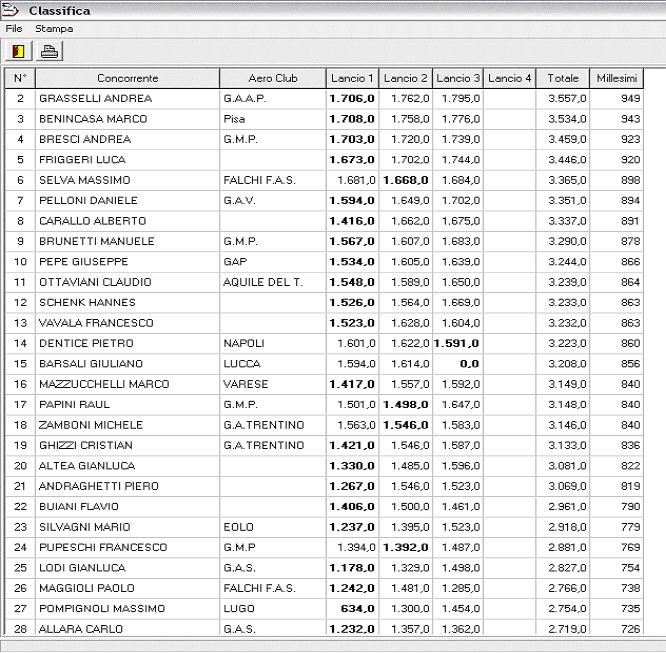Click the Concorrente column header
This screenshot has width=666, height=653.
click(127, 78)
